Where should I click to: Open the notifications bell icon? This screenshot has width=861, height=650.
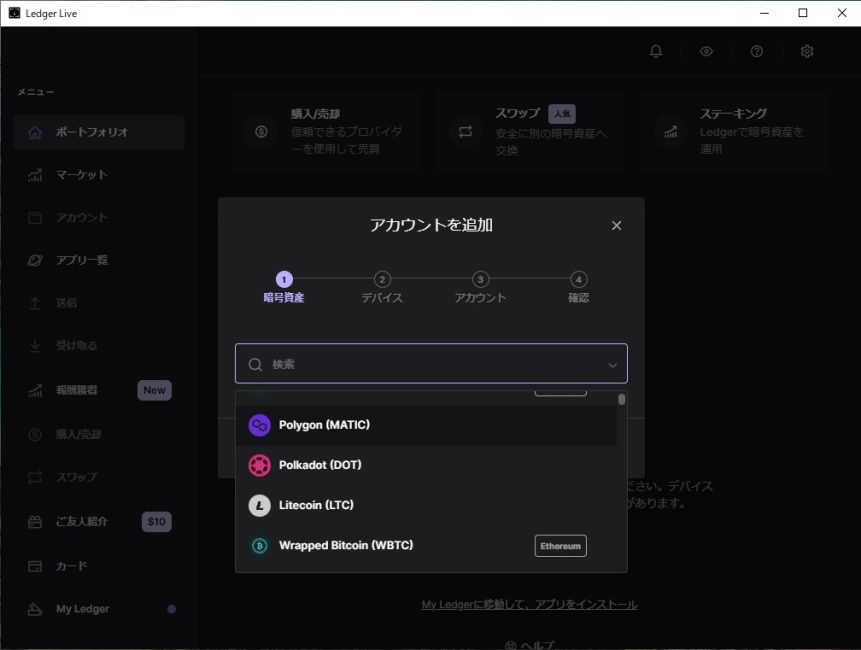tap(656, 51)
